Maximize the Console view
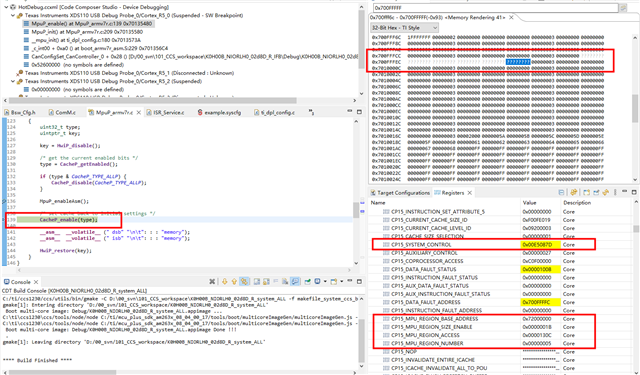This screenshot has width=640, height=375. pos(359,282)
